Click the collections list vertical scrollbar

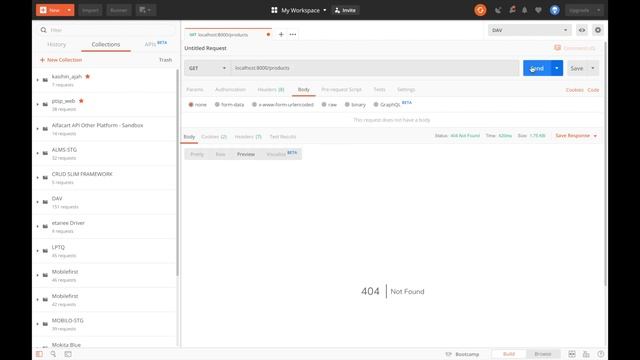177,173
